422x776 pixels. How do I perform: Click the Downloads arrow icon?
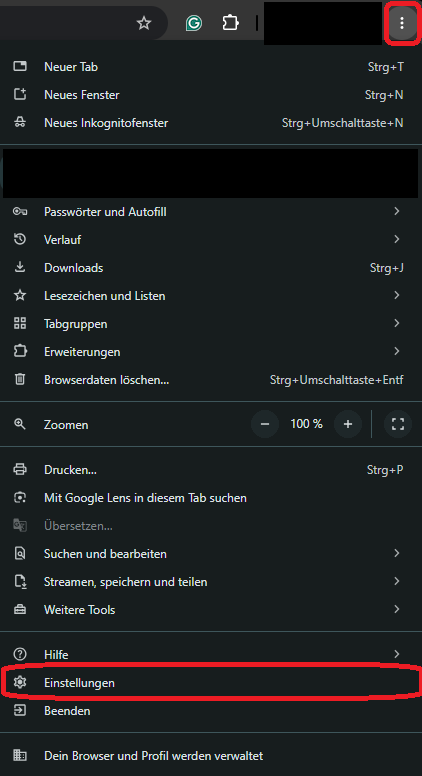tap(20, 268)
